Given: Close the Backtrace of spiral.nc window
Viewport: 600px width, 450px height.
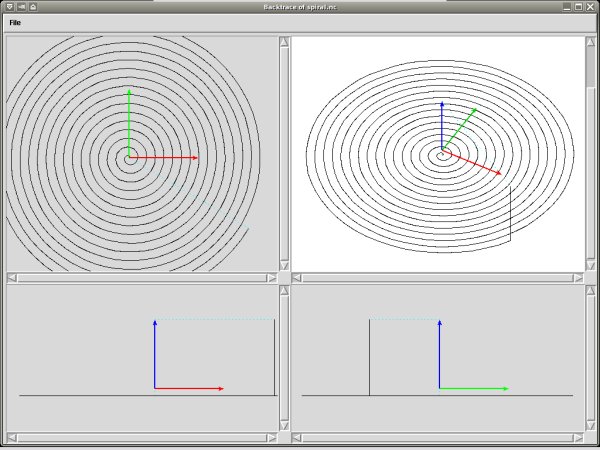Looking at the screenshot, I should 590,7.
